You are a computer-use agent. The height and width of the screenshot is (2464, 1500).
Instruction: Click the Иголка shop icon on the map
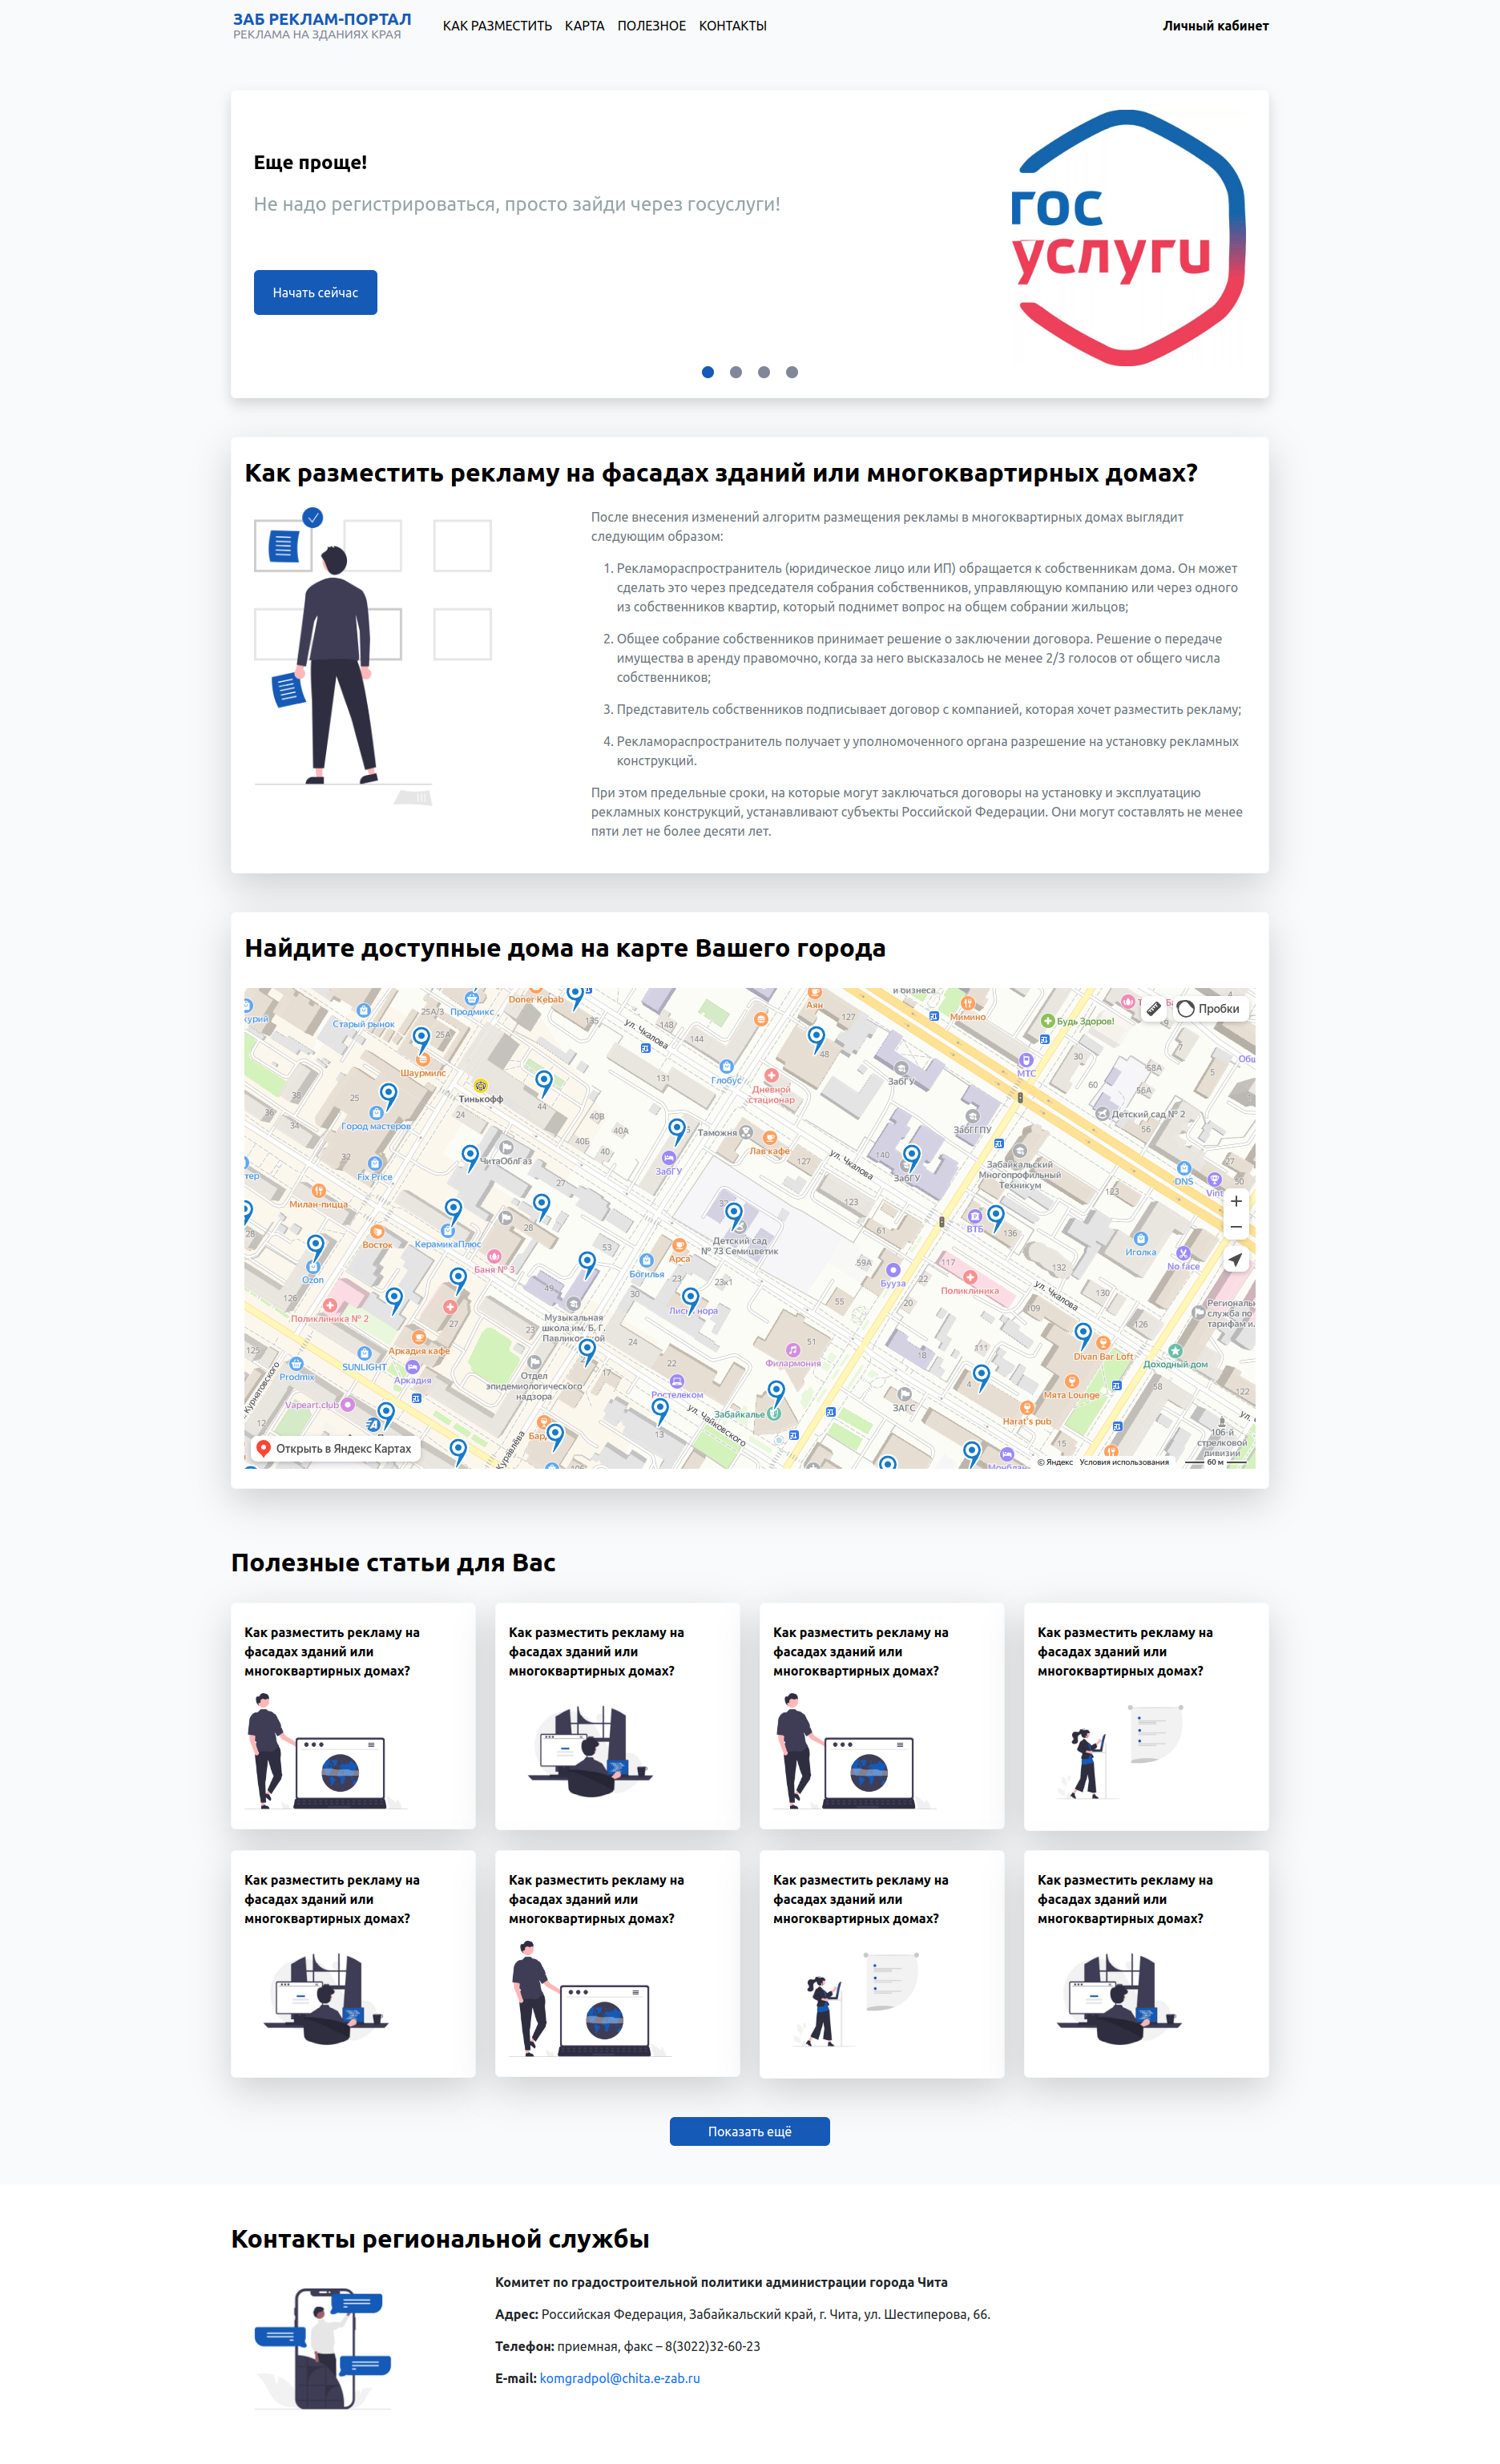click(1140, 1239)
